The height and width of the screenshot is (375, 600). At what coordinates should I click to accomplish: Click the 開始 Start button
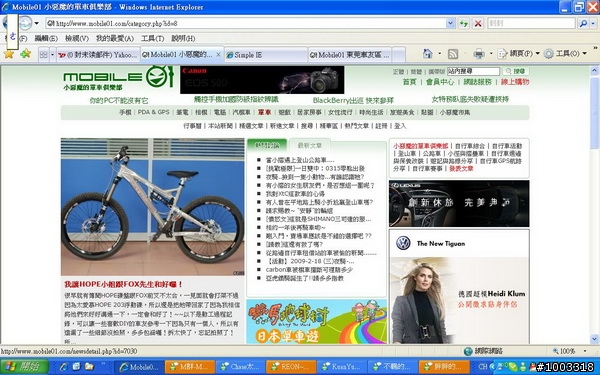(x=24, y=367)
